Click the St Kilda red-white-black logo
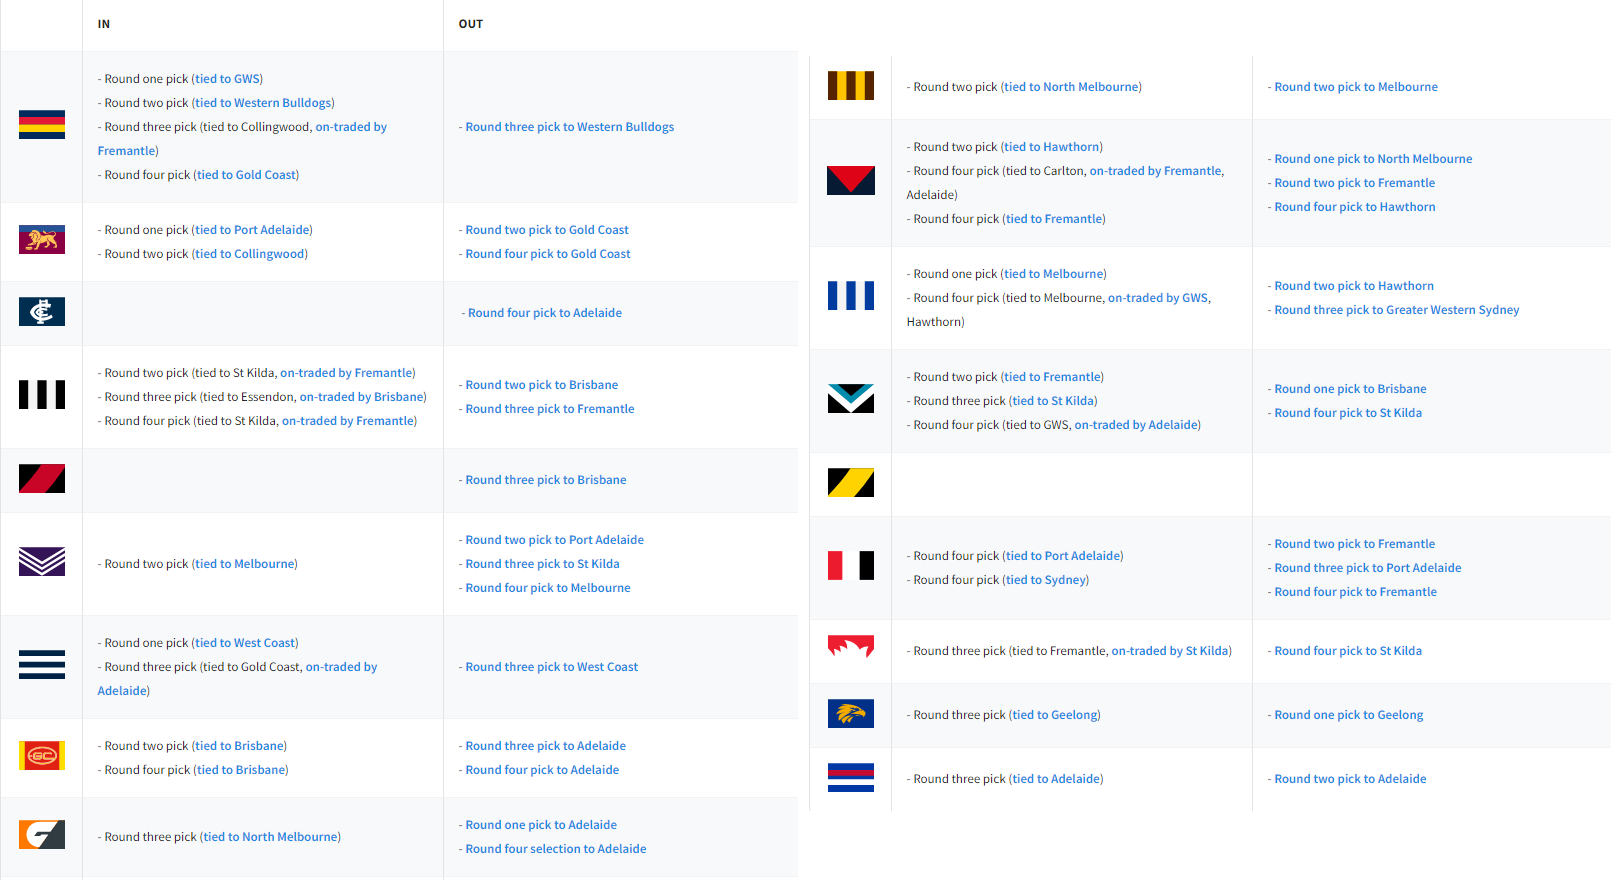This screenshot has height=880, width=1616. [851, 566]
